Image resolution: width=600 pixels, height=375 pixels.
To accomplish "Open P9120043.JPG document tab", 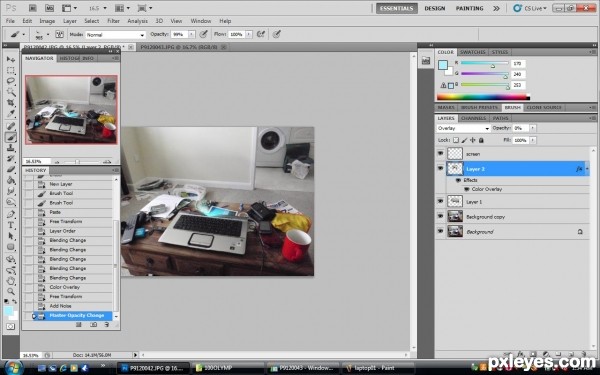I will pyautogui.click(x=179, y=47).
